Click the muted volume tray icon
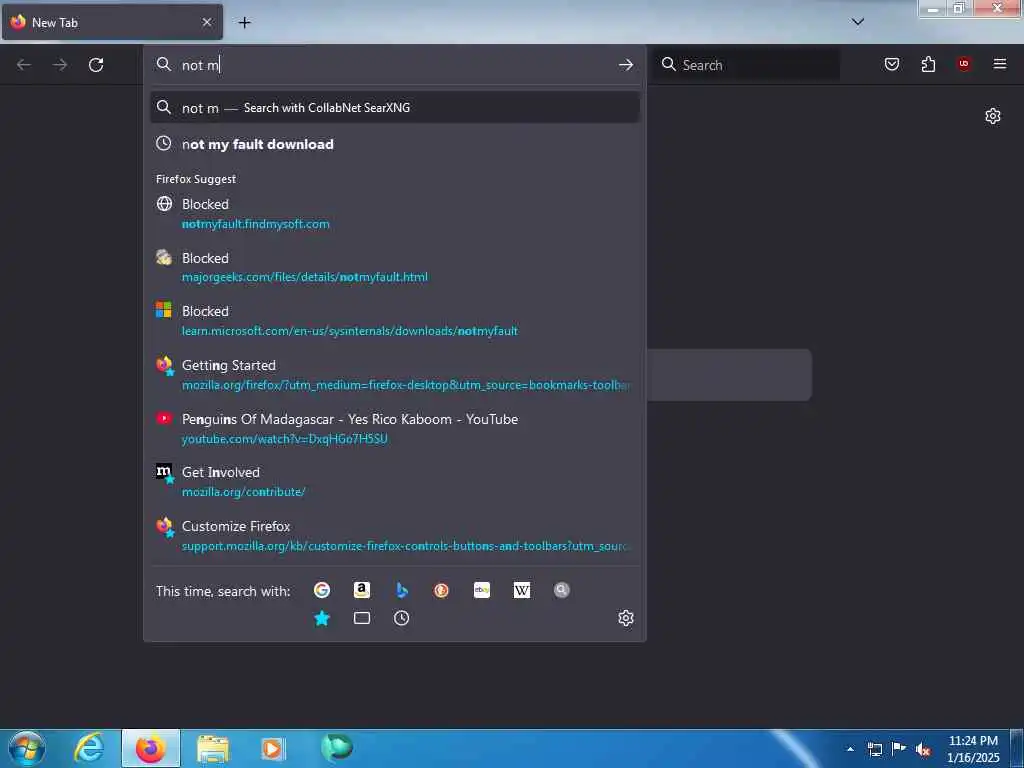1024x768 pixels. pos(923,750)
